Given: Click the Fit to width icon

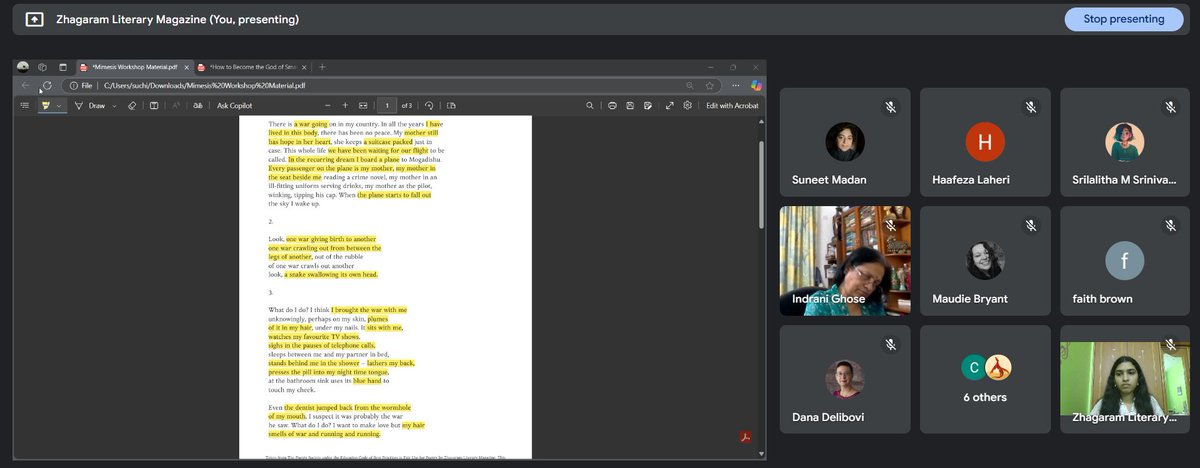Looking at the screenshot, I should point(363,105).
